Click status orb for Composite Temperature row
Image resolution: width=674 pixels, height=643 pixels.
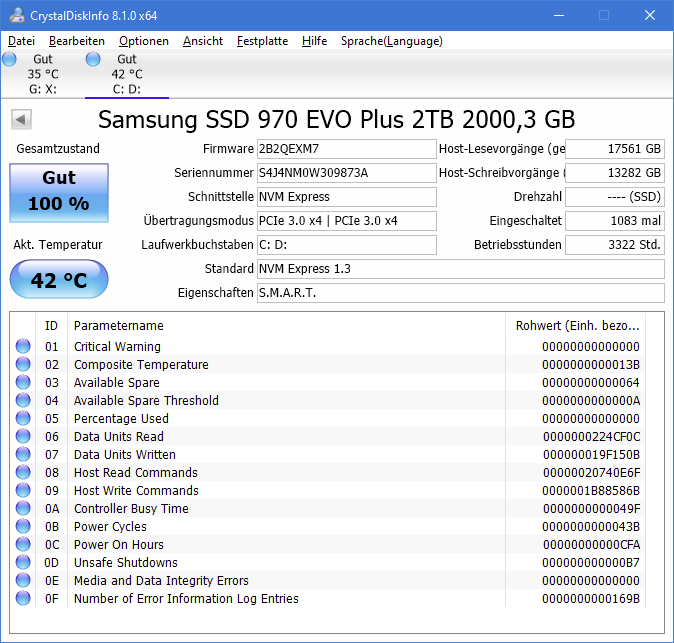(x=23, y=364)
